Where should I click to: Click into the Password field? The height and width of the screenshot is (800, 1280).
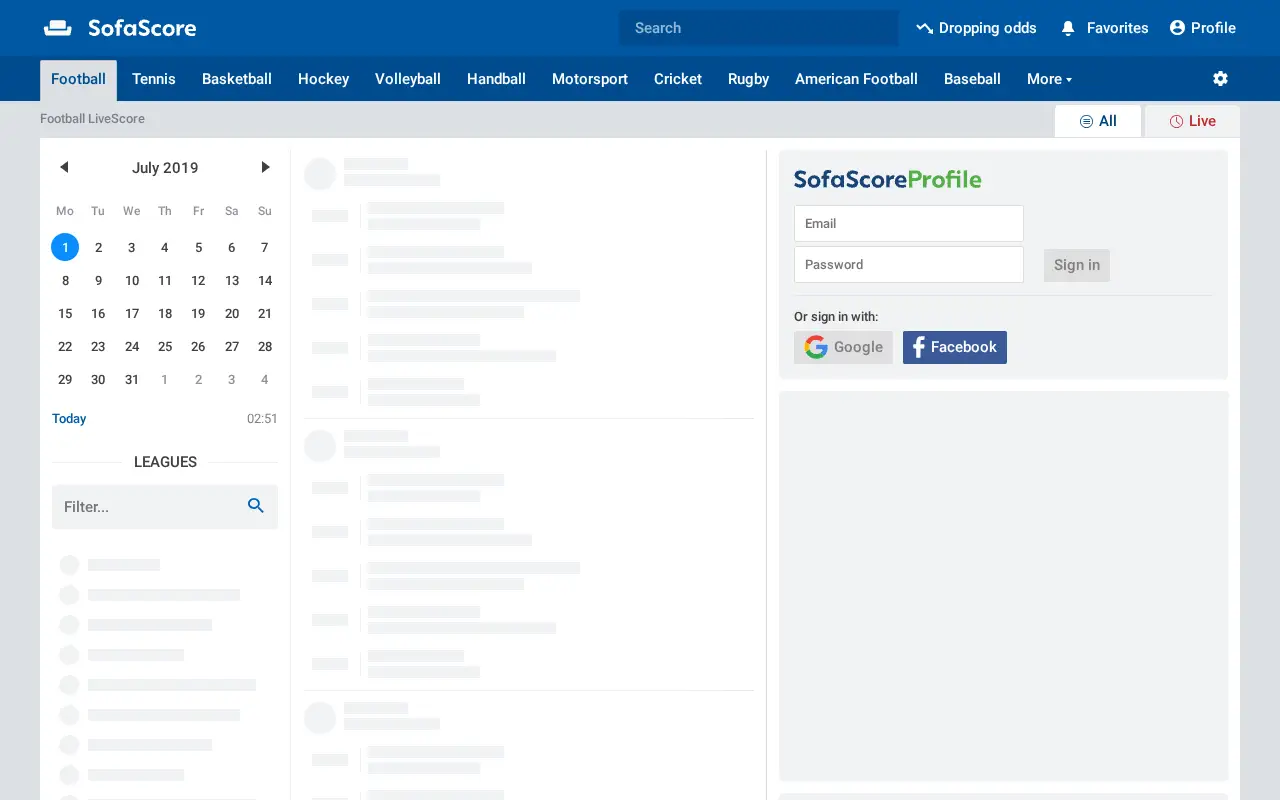pyautogui.click(x=909, y=264)
